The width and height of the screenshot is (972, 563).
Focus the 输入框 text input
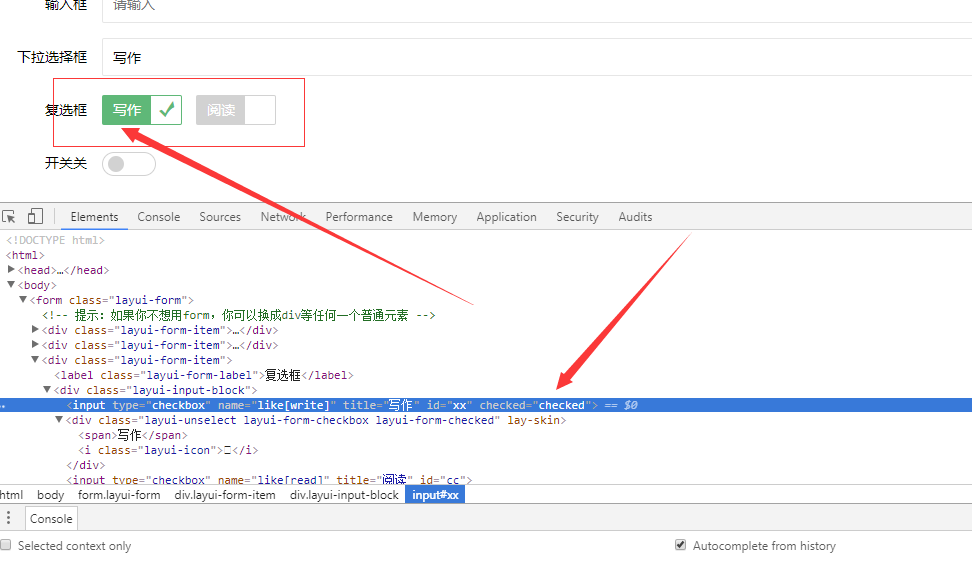pyautogui.click(x=537, y=7)
